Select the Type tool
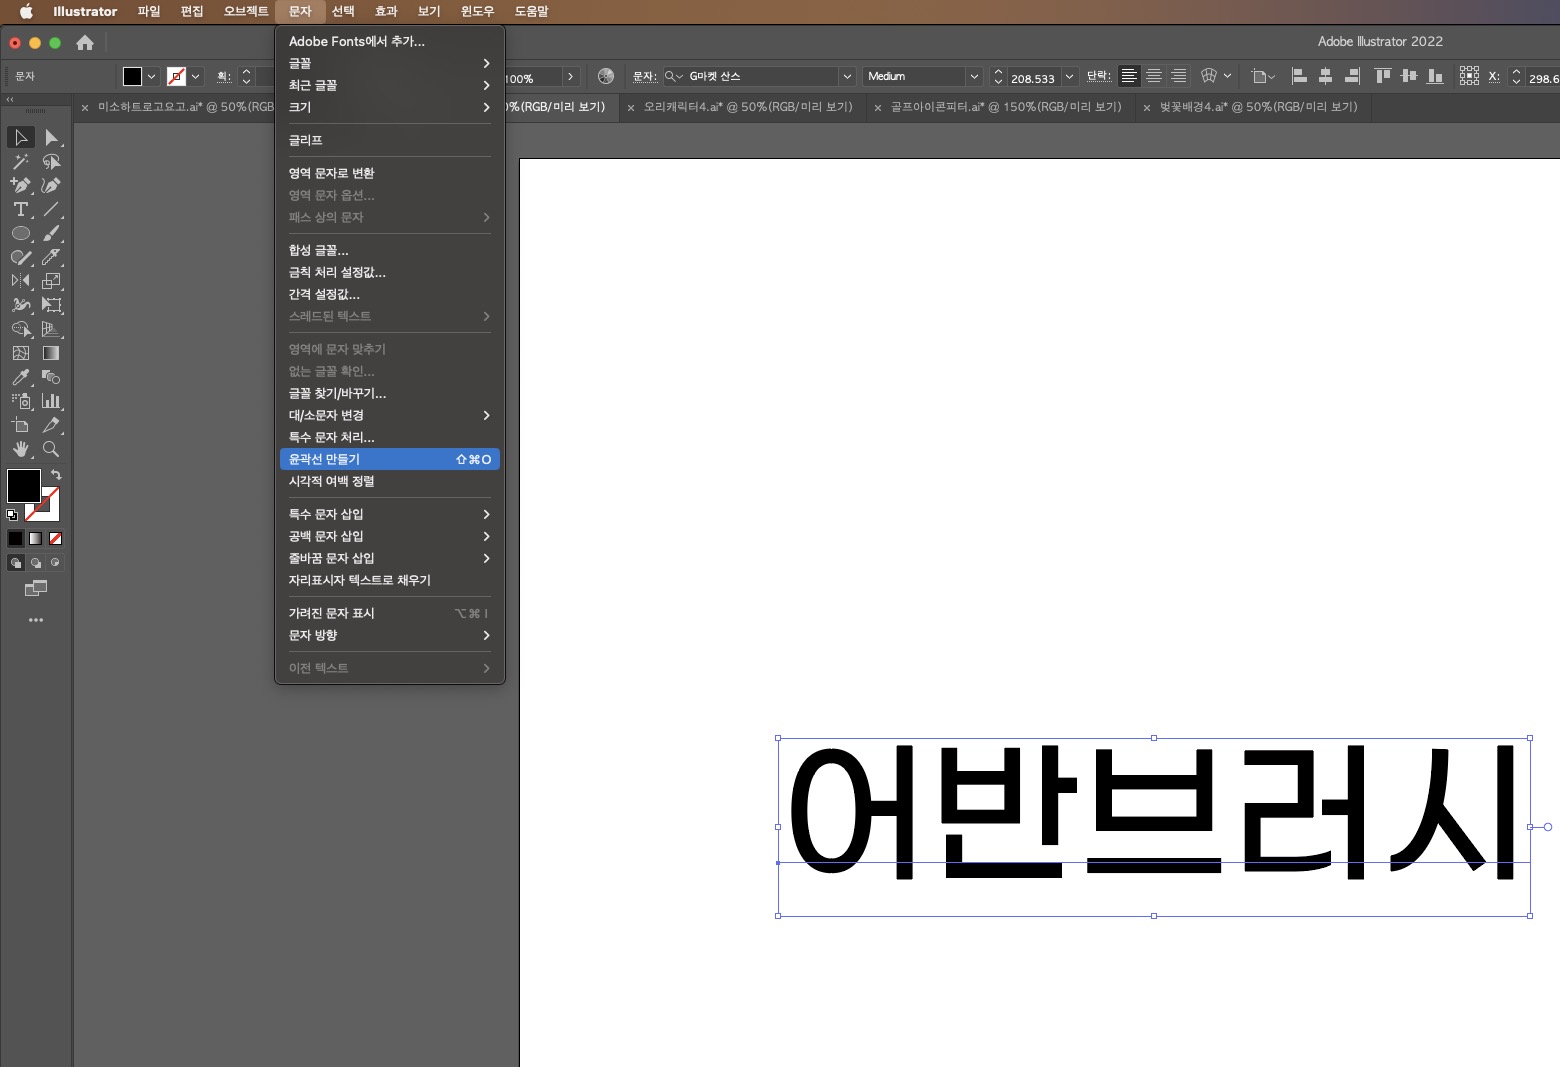The width and height of the screenshot is (1560, 1067). tap(21, 209)
